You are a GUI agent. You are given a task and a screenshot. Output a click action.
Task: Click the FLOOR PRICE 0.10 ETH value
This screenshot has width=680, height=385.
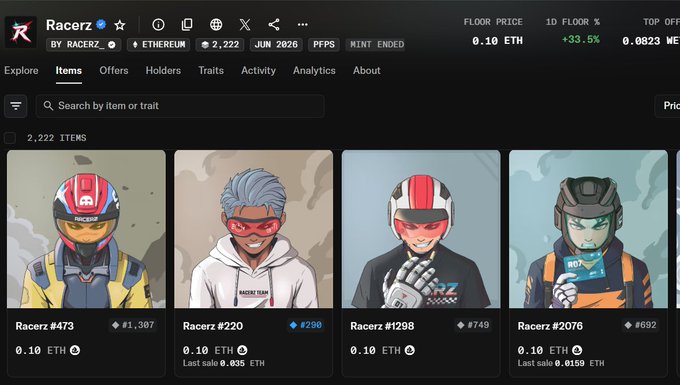tap(497, 41)
